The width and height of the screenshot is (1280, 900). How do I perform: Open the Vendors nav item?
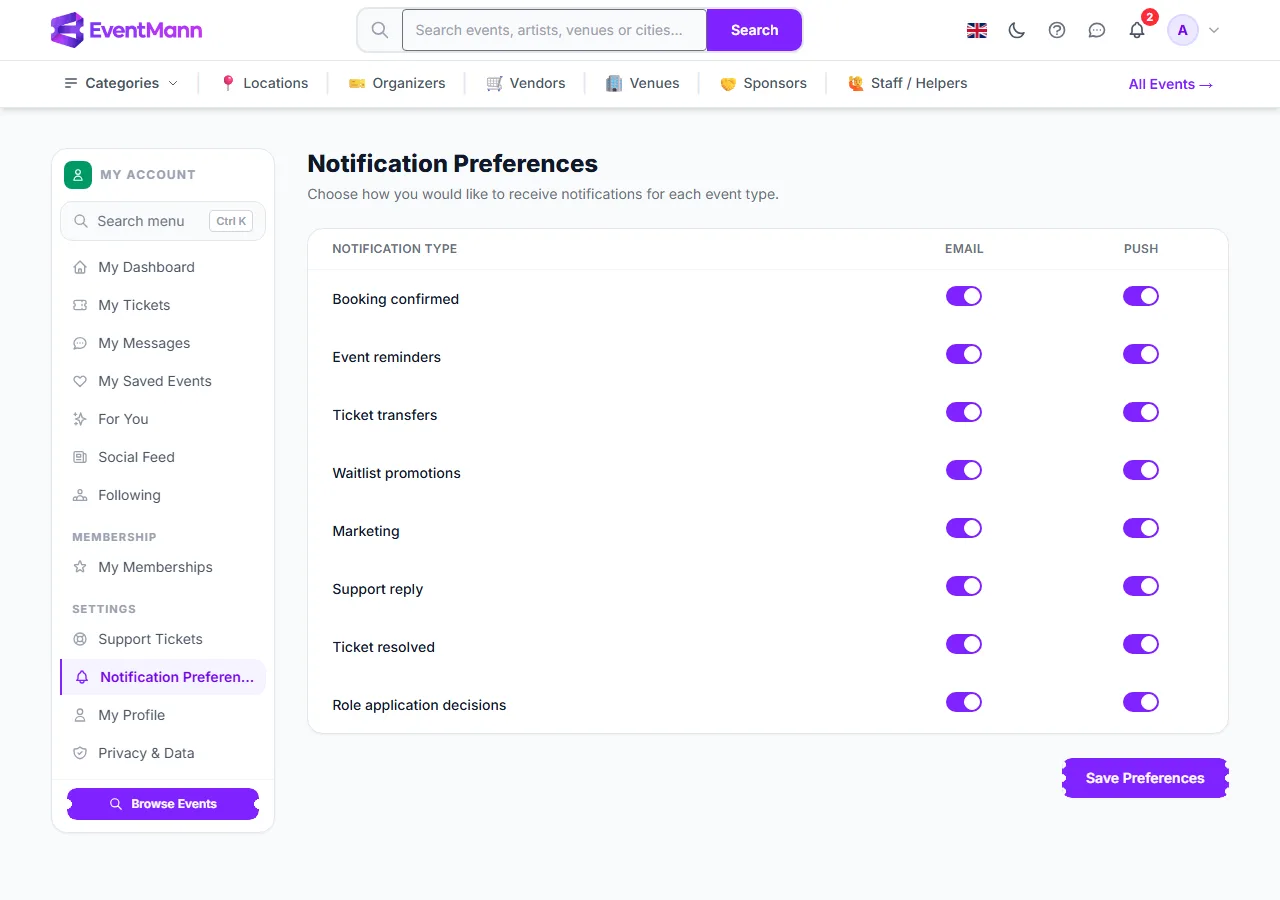pos(526,83)
